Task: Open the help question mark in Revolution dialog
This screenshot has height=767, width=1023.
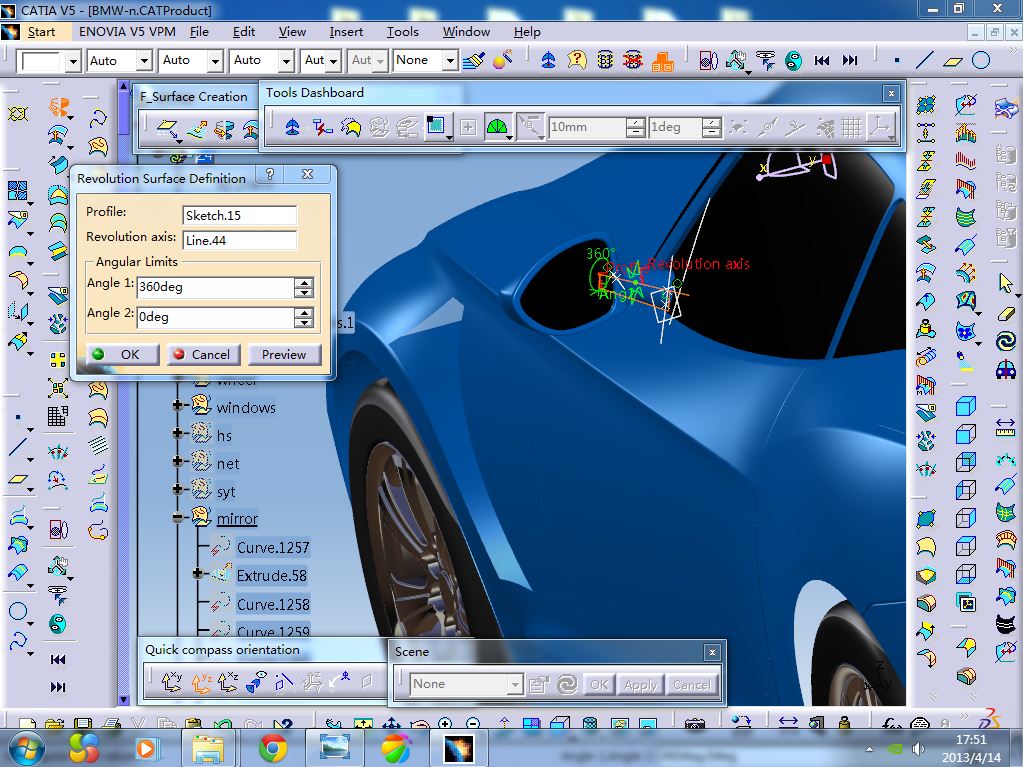Action: (269, 174)
